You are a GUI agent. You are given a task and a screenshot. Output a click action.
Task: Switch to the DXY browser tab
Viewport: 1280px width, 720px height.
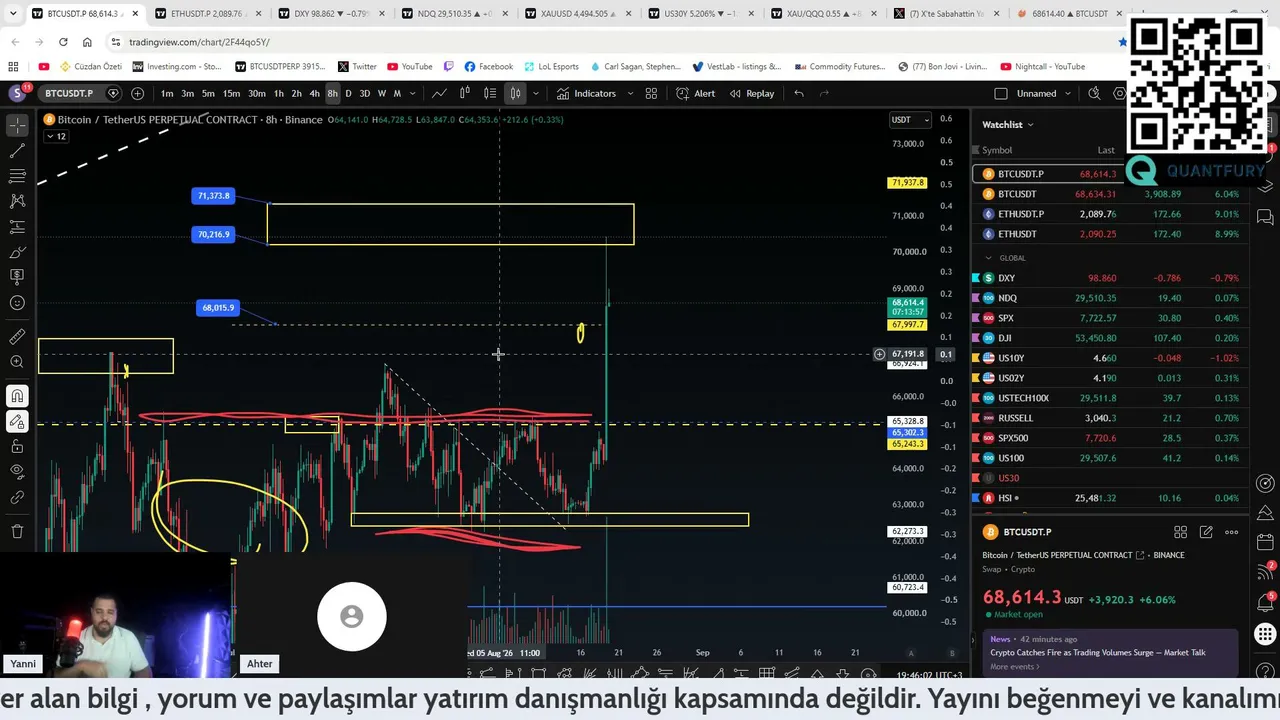pos(330,14)
